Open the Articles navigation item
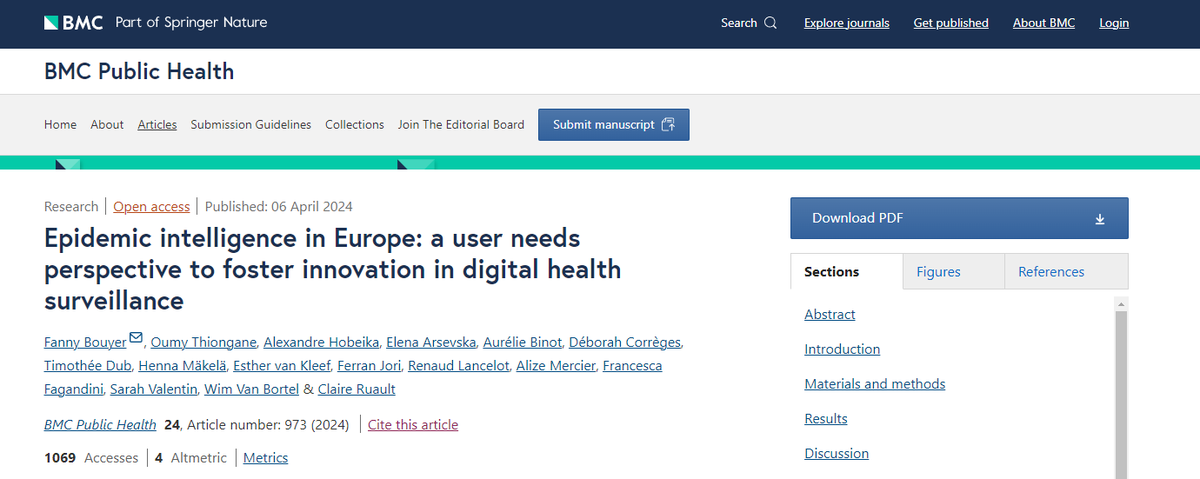Image resolution: width=1200 pixels, height=479 pixels. pyautogui.click(x=157, y=125)
